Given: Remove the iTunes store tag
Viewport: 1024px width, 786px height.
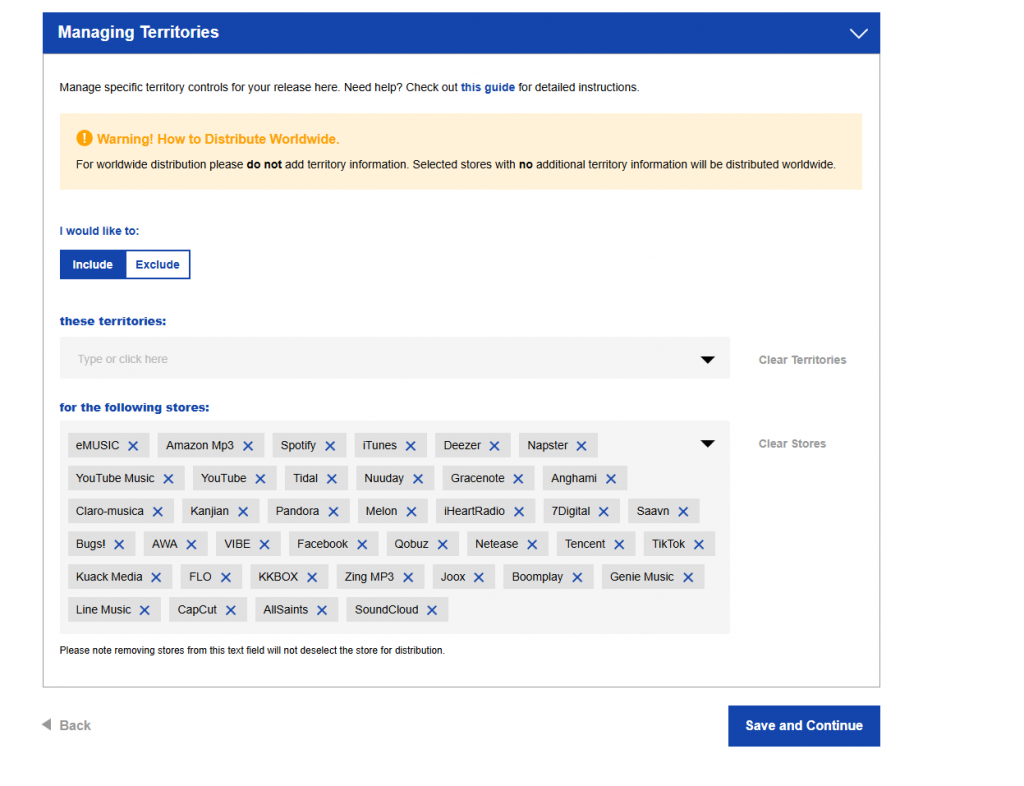Looking at the screenshot, I should [411, 446].
